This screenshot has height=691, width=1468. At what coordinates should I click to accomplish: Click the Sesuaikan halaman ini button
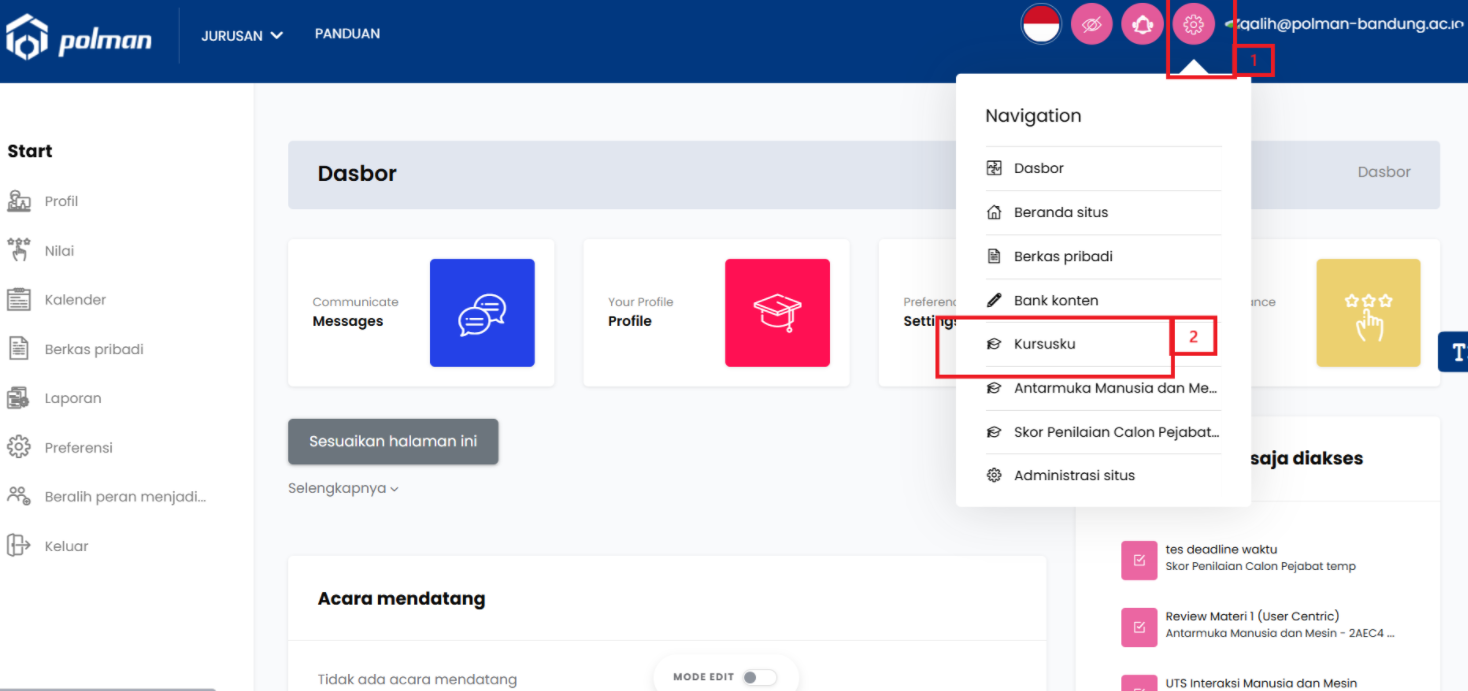click(393, 441)
